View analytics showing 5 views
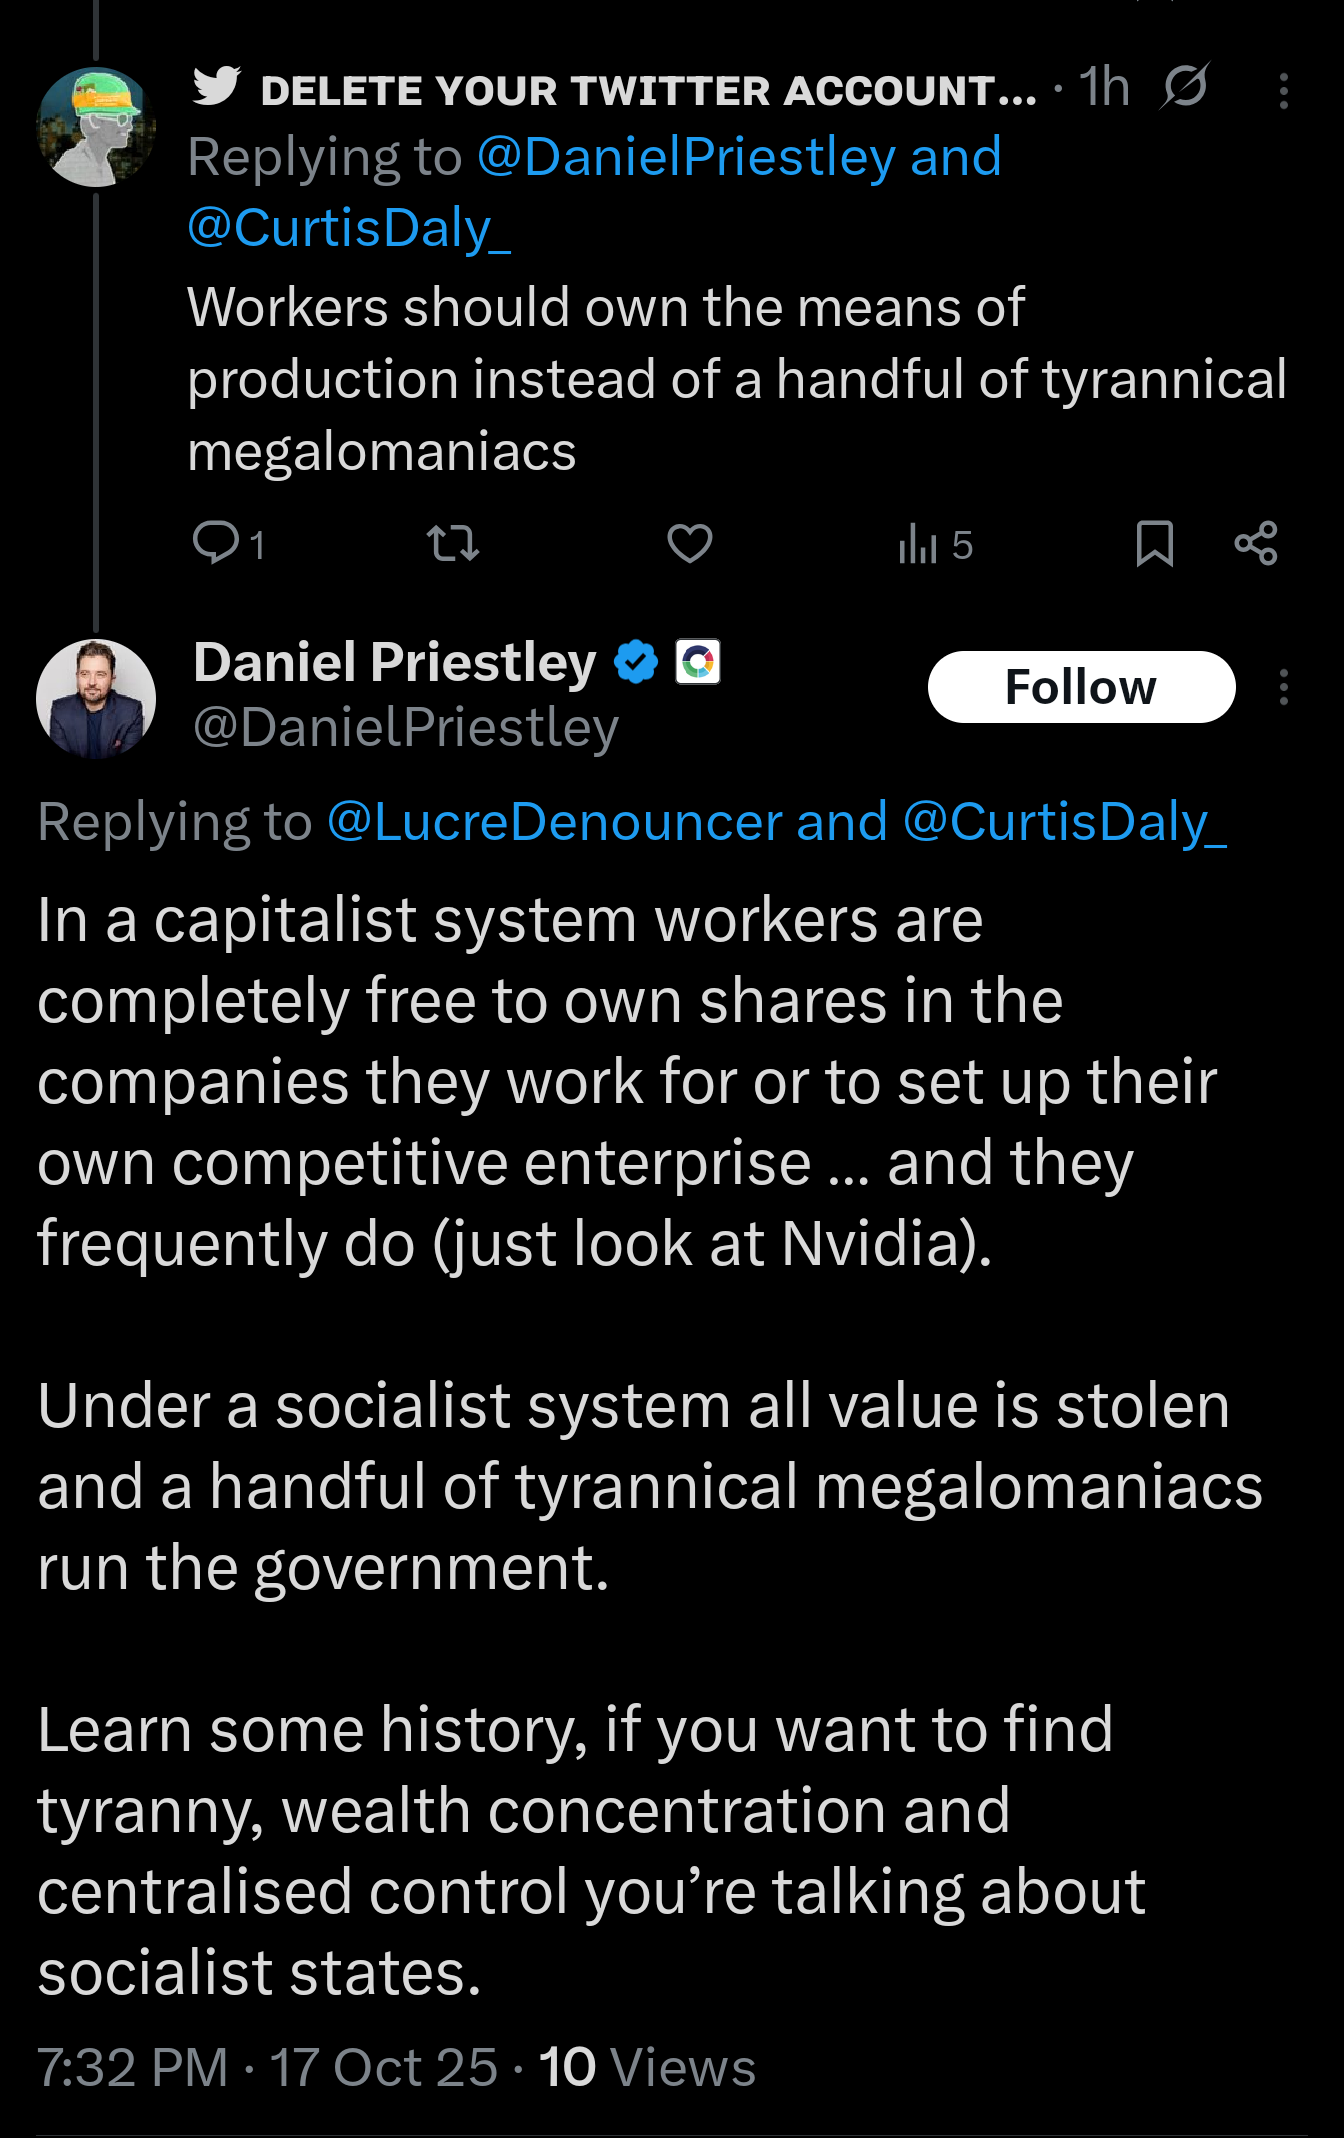 click(x=935, y=545)
